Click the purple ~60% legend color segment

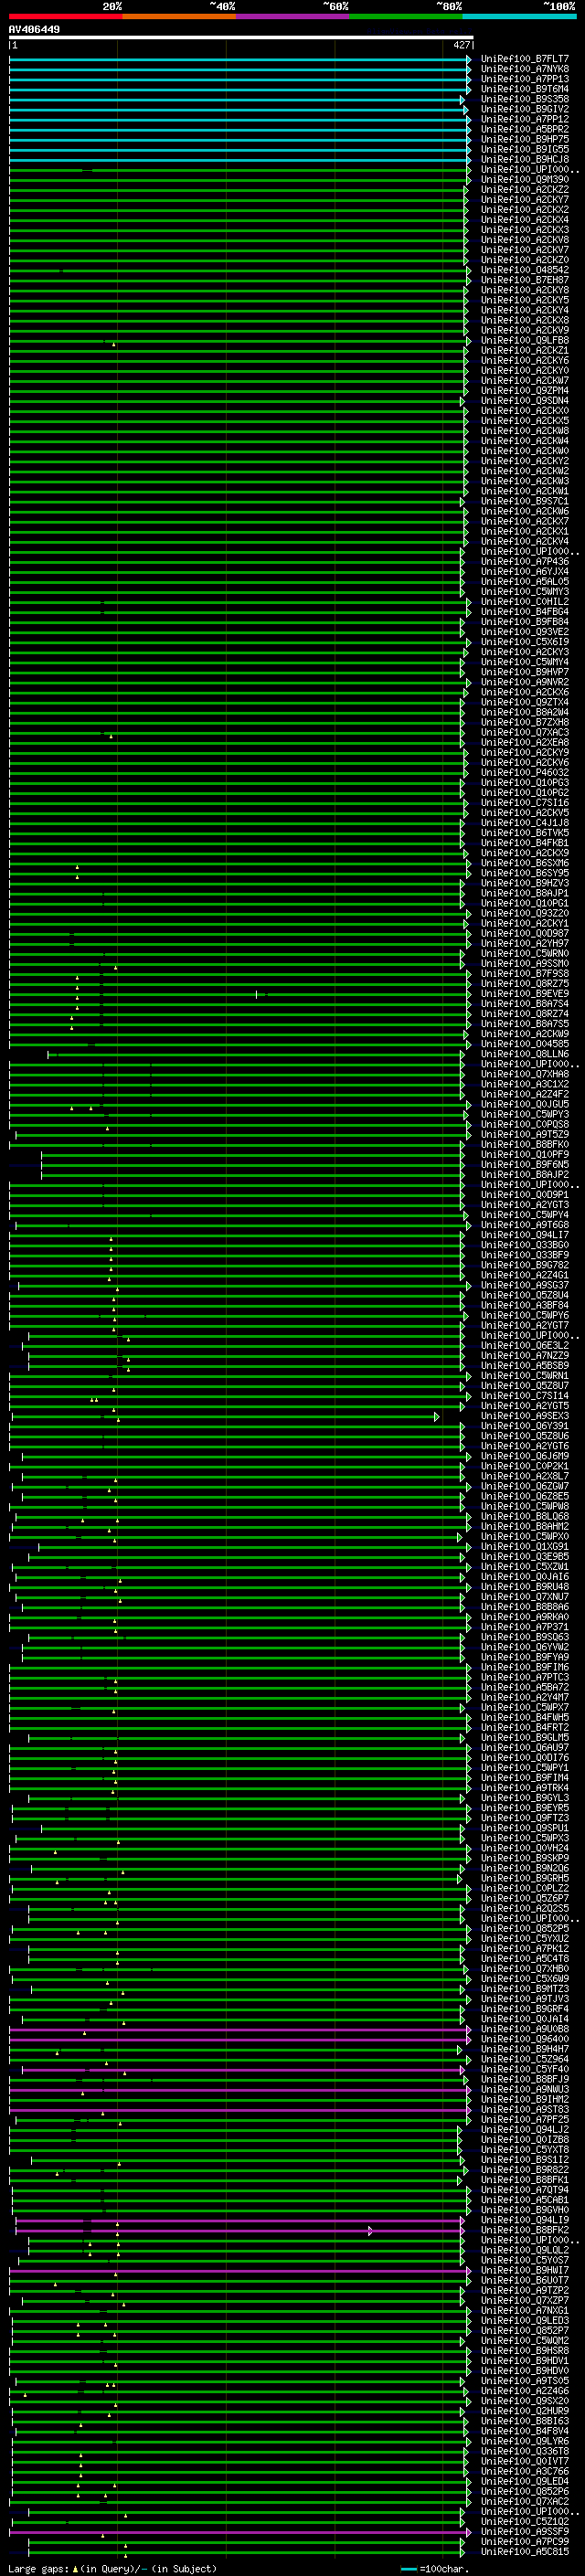293,17
